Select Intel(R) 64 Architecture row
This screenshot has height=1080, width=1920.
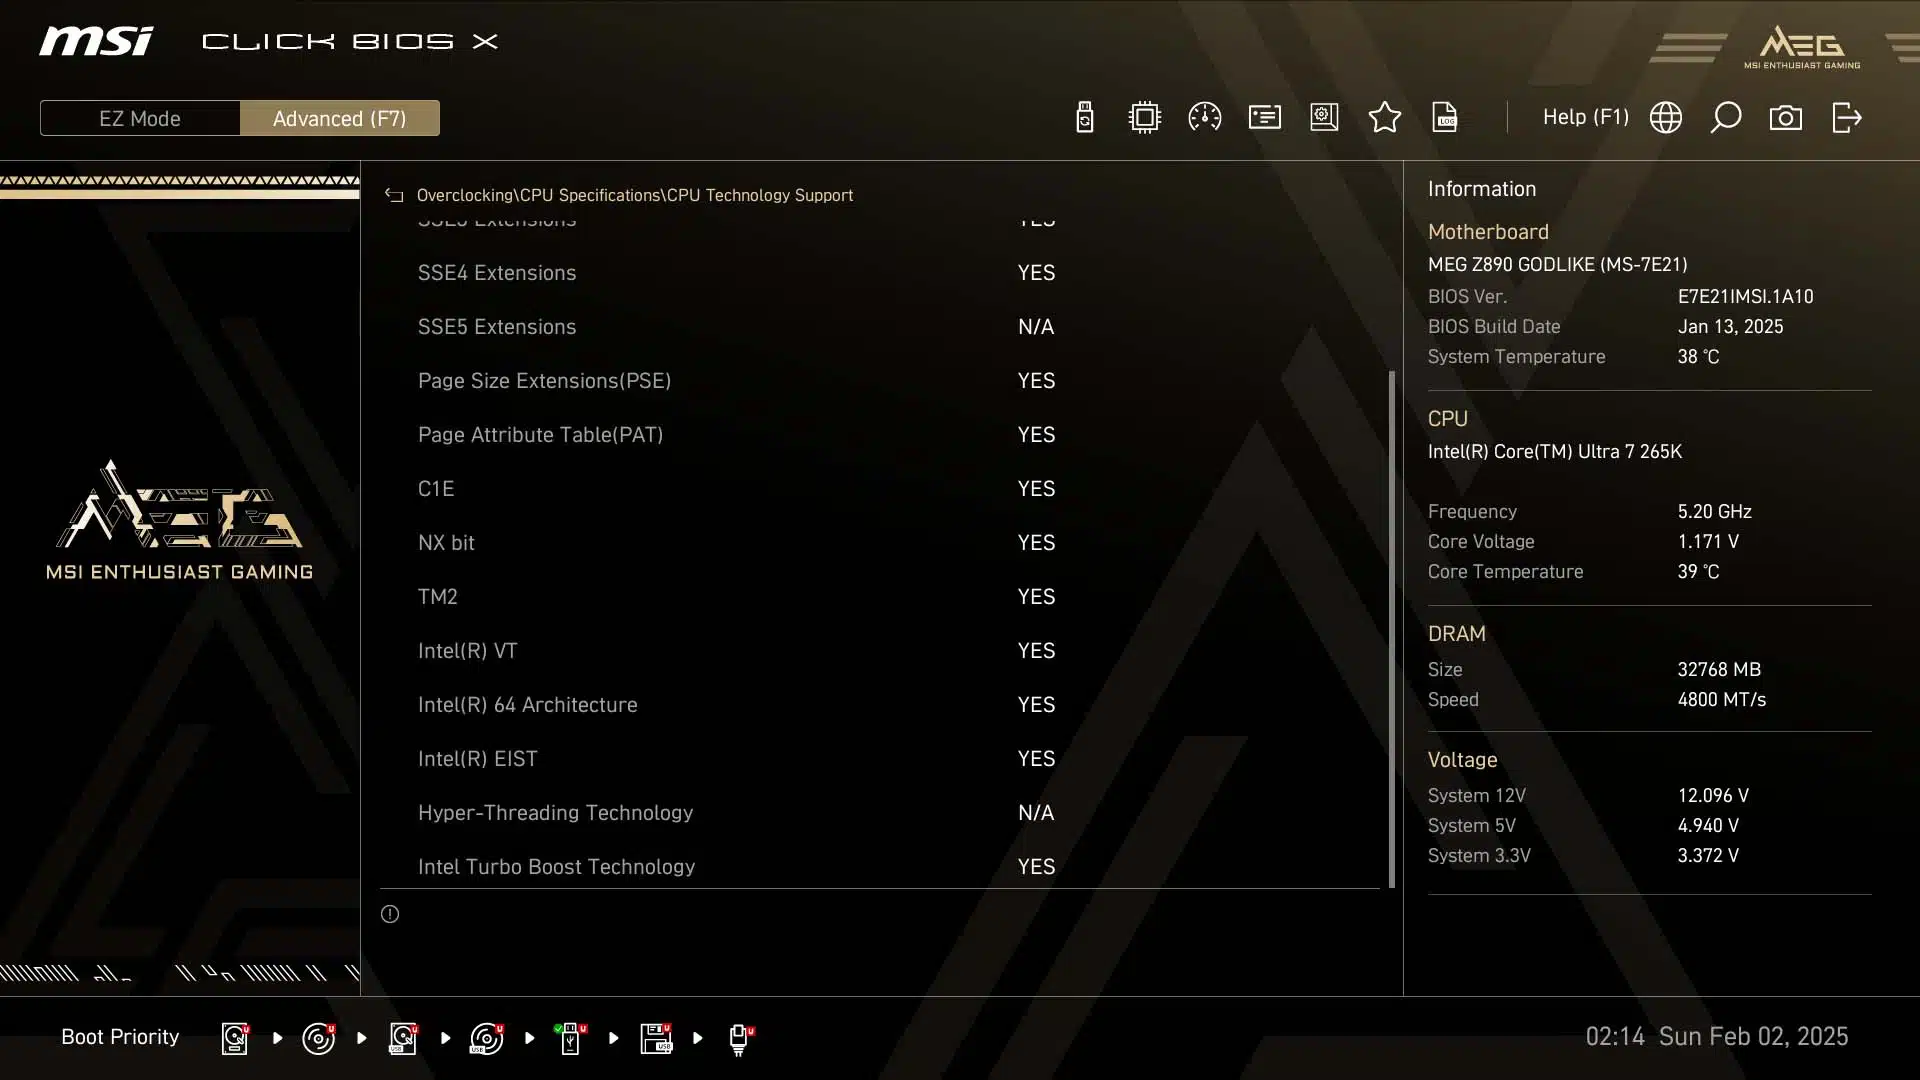point(880,705)
